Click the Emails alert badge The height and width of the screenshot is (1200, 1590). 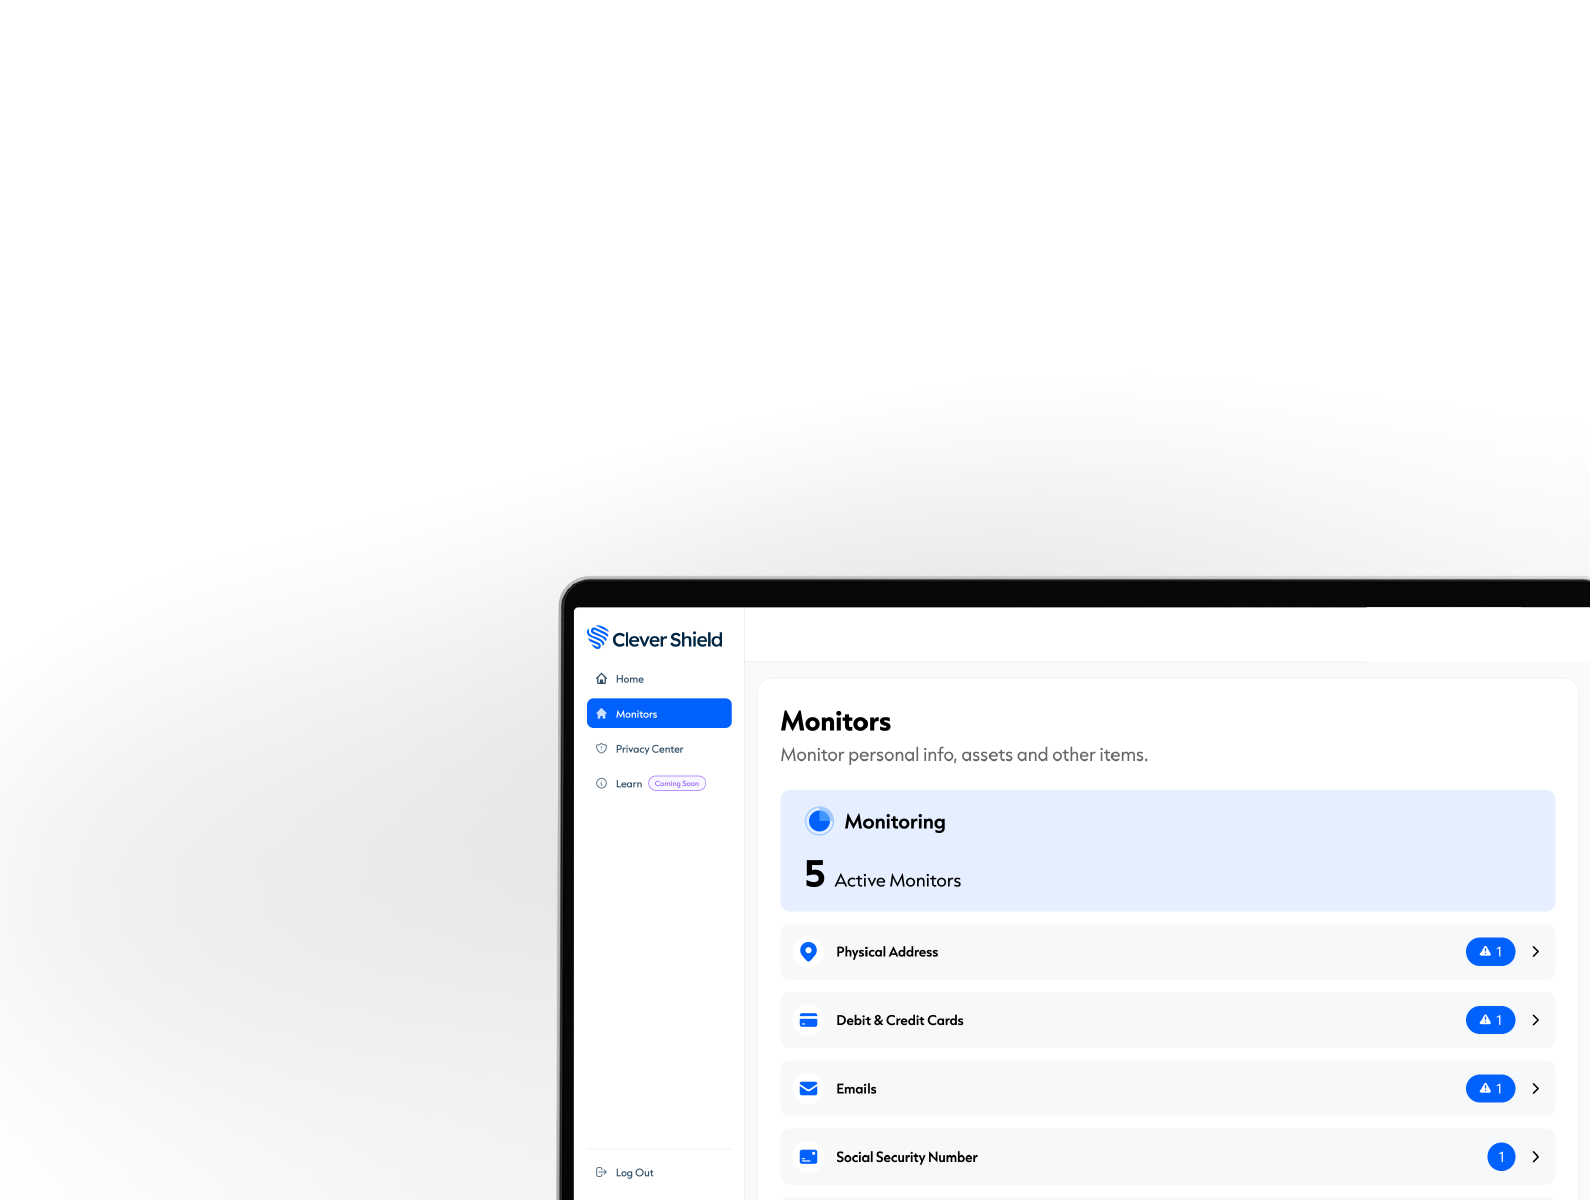pyautogui.click(x=1490, y=1088)
